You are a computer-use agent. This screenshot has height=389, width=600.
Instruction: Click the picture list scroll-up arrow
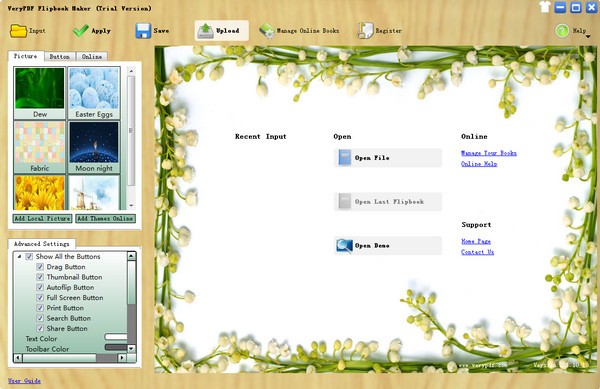pyautogui.click(x=131, y=71)
